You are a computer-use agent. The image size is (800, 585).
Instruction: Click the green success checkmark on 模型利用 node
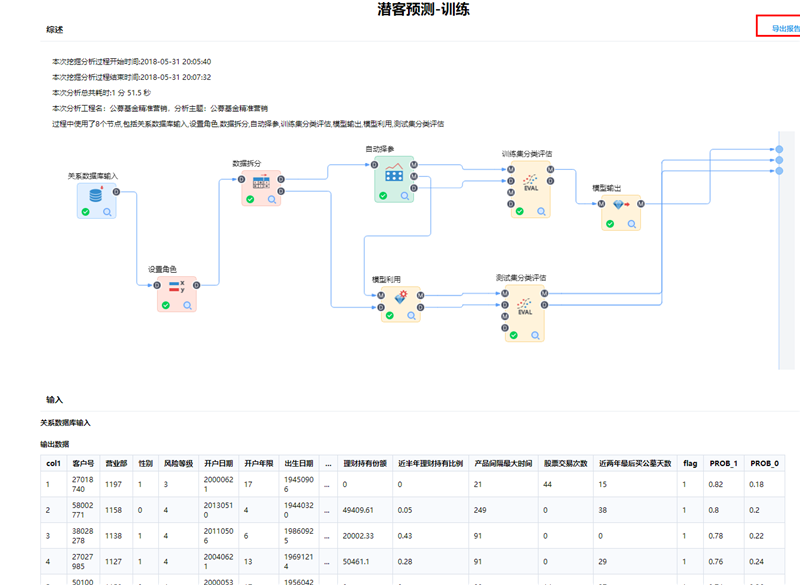(x=389, y=315)
